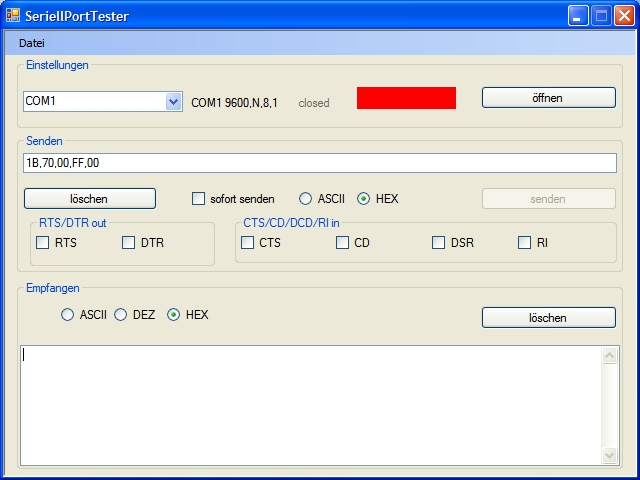Click the greyed-out senden button
Viewport: 640px width, 480px height.
549,199
